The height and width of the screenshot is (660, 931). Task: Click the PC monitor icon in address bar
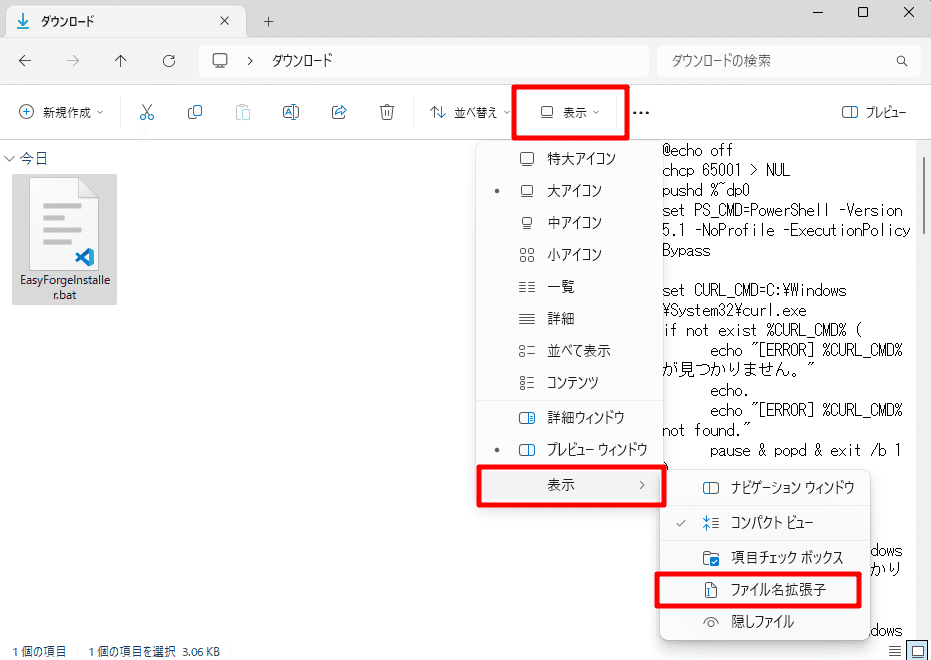pos(220,61)
